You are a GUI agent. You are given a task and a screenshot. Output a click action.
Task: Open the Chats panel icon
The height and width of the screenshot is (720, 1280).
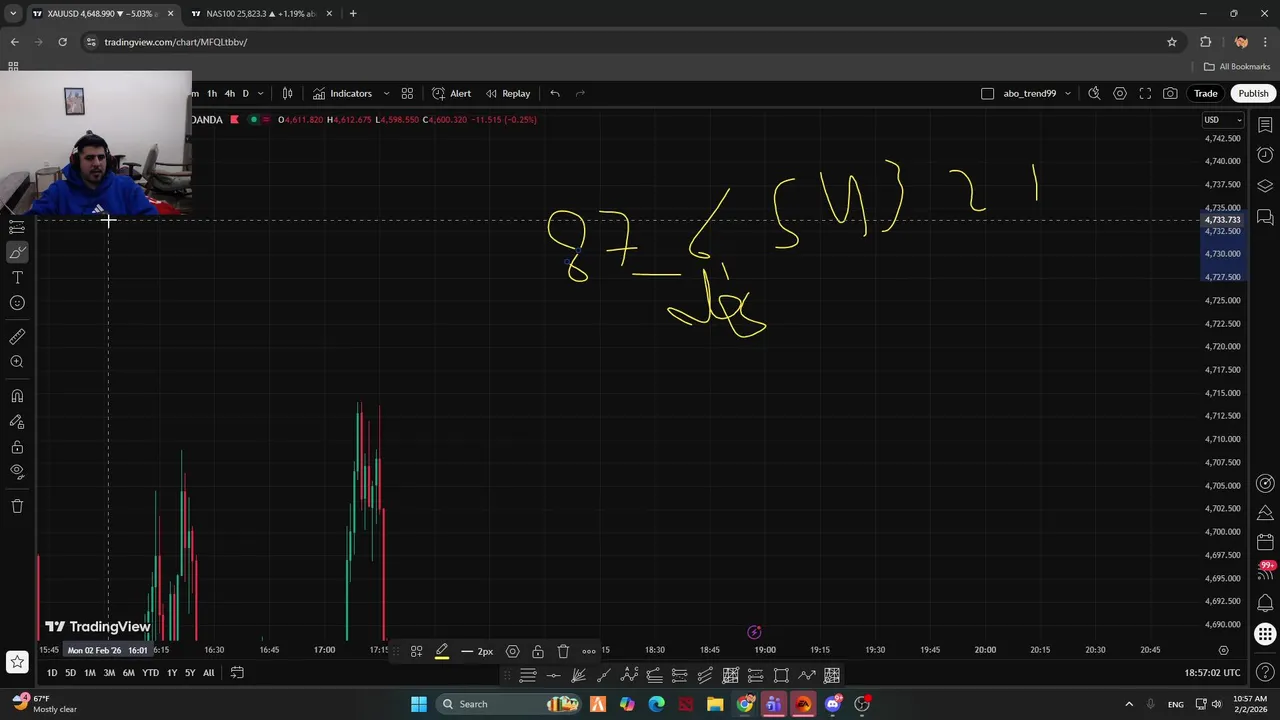(1265, 217)
